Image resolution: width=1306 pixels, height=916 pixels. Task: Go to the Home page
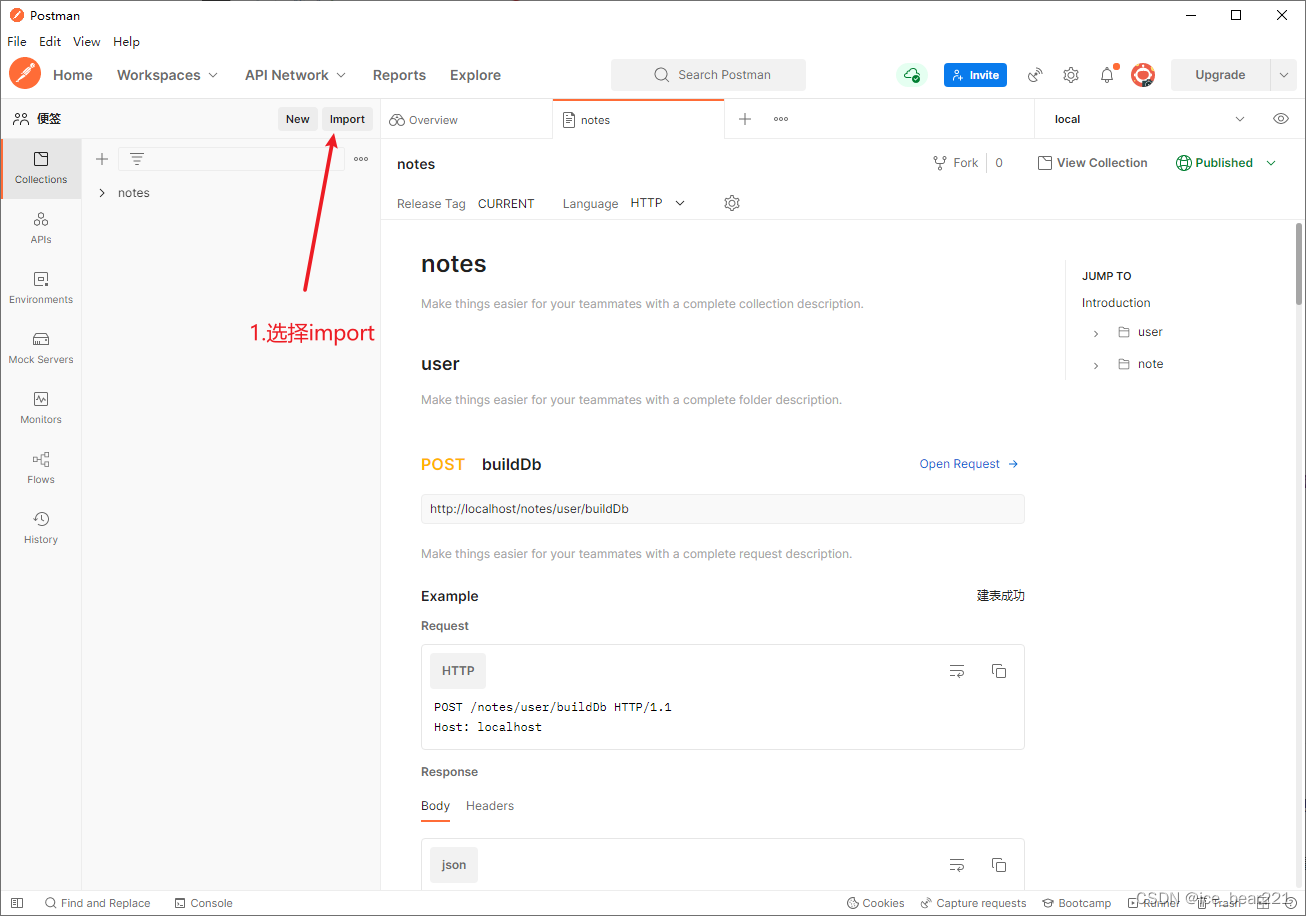(73, 75)
